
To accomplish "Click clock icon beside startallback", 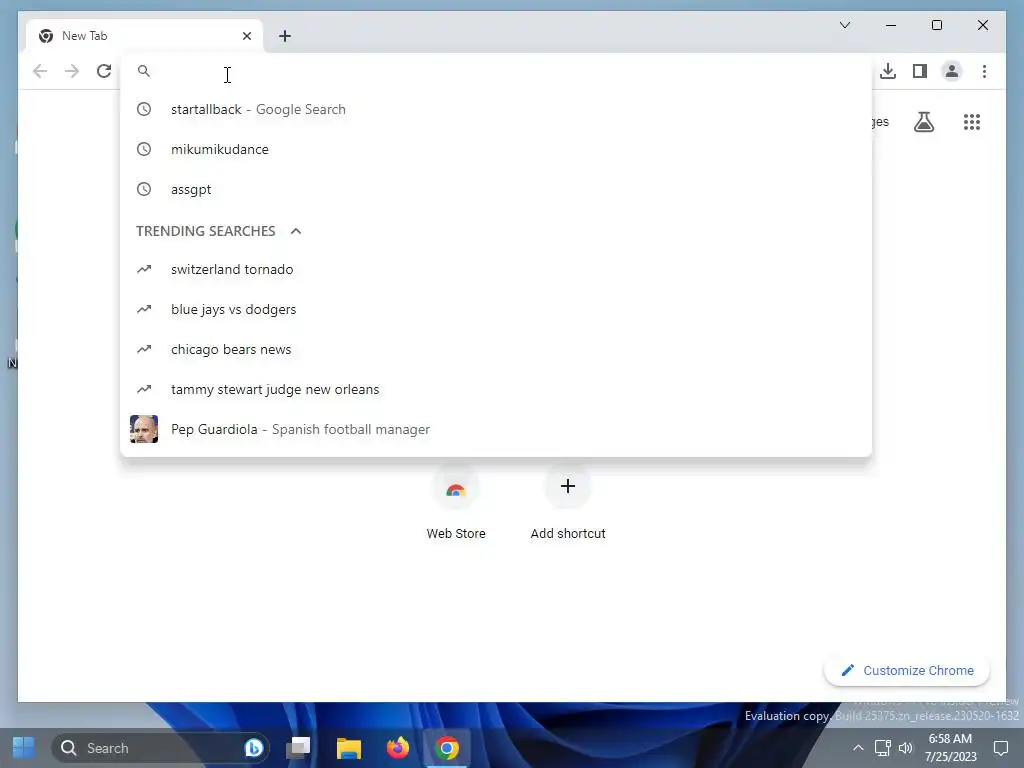I will tap(144, 110).
